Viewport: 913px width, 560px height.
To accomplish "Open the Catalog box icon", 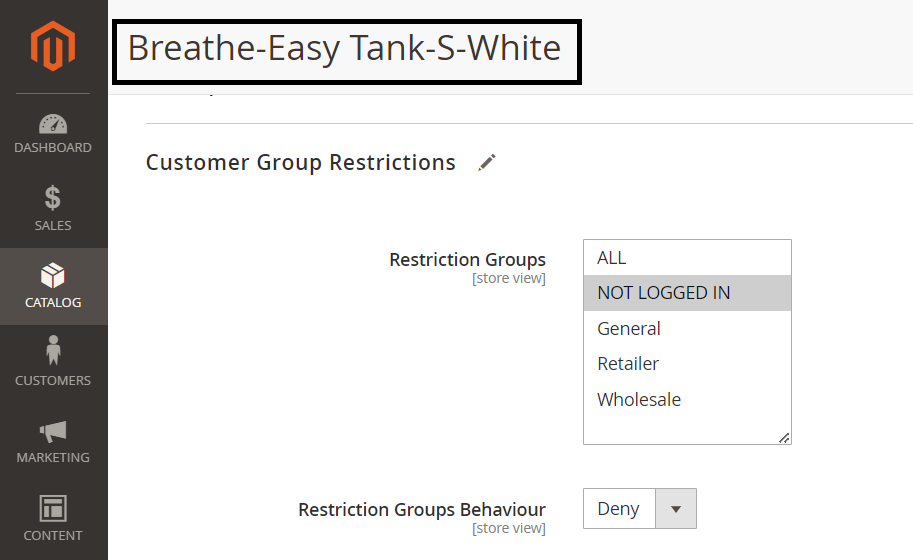I will tap(53, 275).
